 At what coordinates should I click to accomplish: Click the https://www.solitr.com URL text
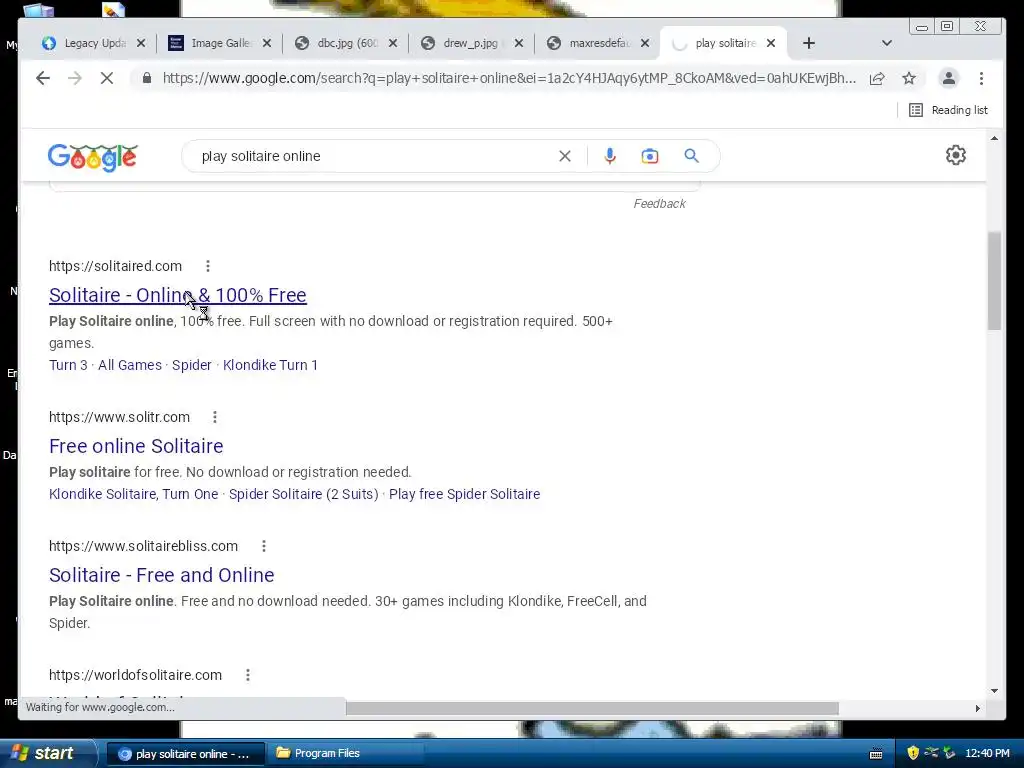coord(120,417)
